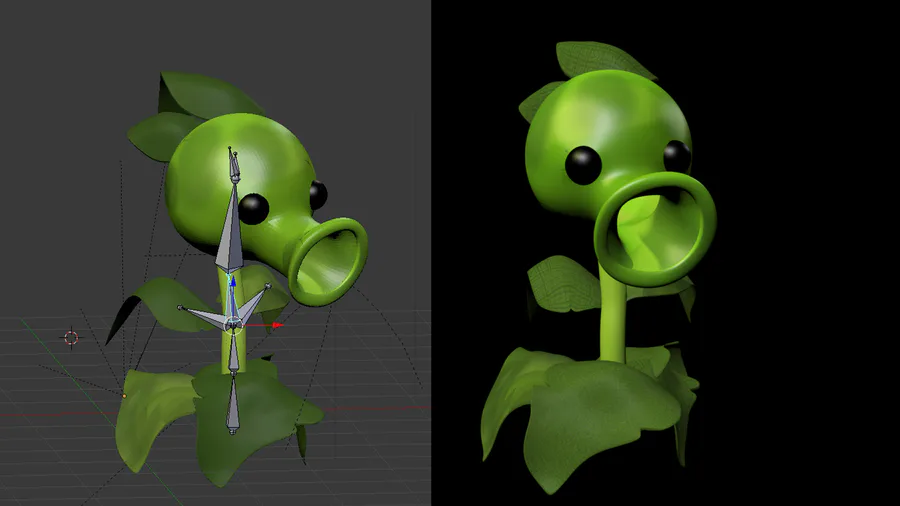
Task: Click the blue Z-axis arrow of the gizmo
Action: coord(233,282)
